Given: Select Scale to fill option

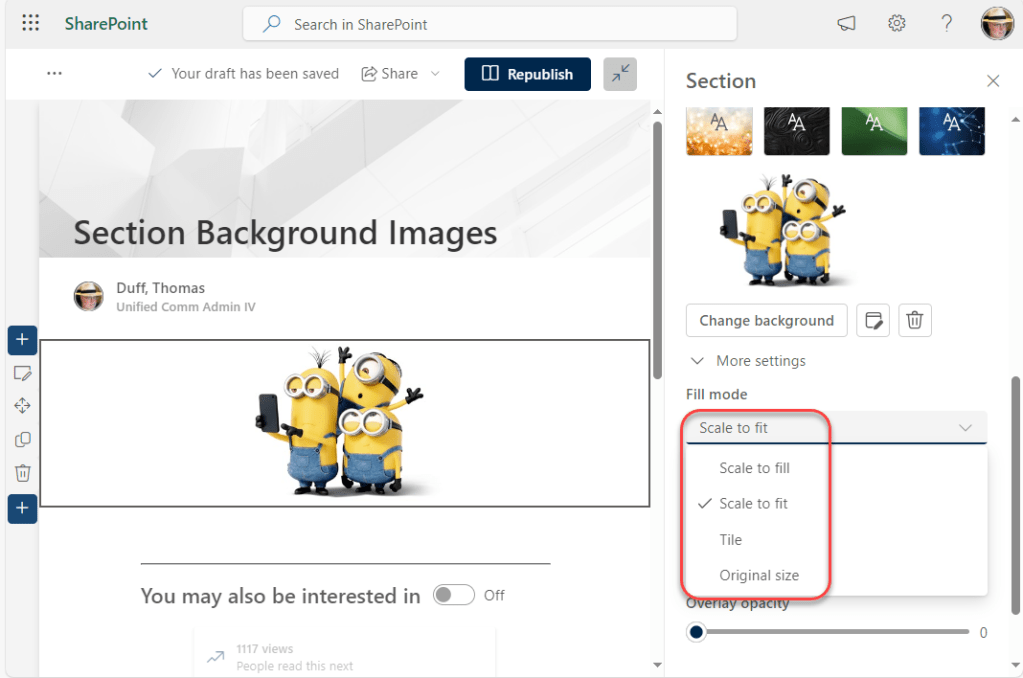Looking at the screenshot, I should point(754,468).
